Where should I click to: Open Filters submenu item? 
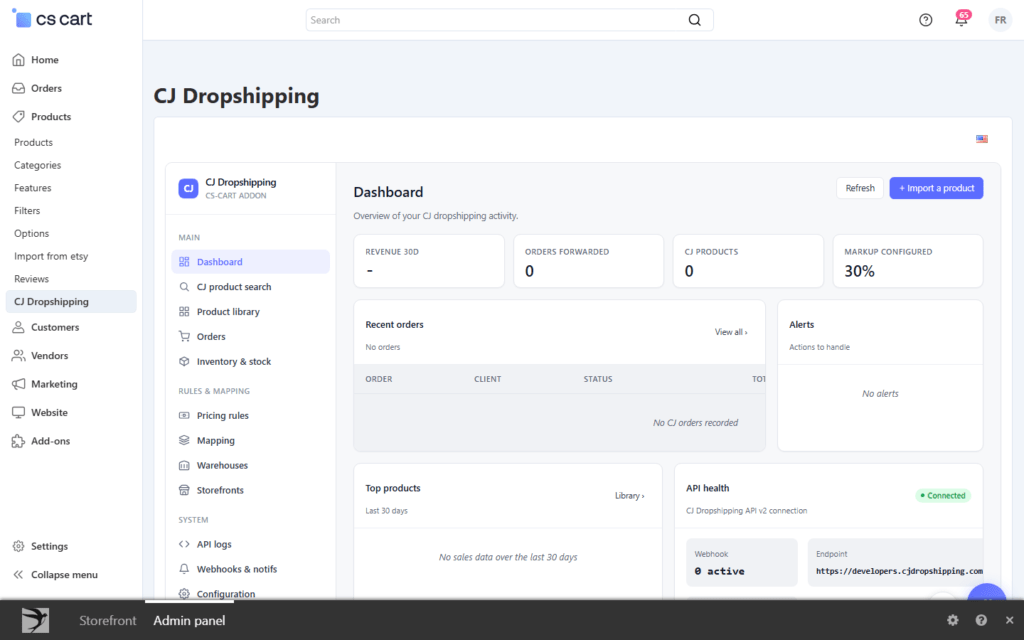point(27,211)
